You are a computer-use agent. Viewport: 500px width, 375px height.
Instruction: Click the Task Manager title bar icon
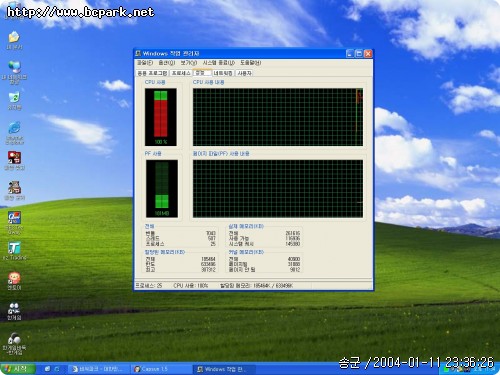(x=138, y=53)
